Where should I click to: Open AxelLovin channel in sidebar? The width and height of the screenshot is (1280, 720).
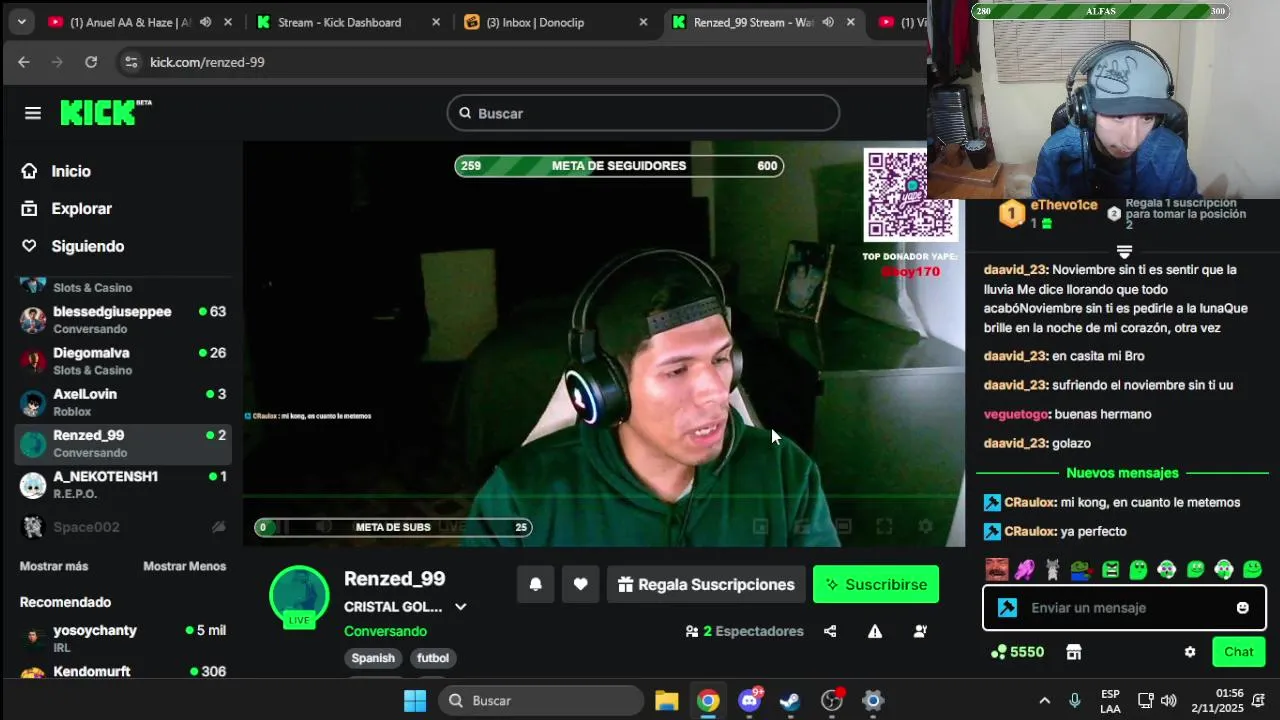[124, 402]
